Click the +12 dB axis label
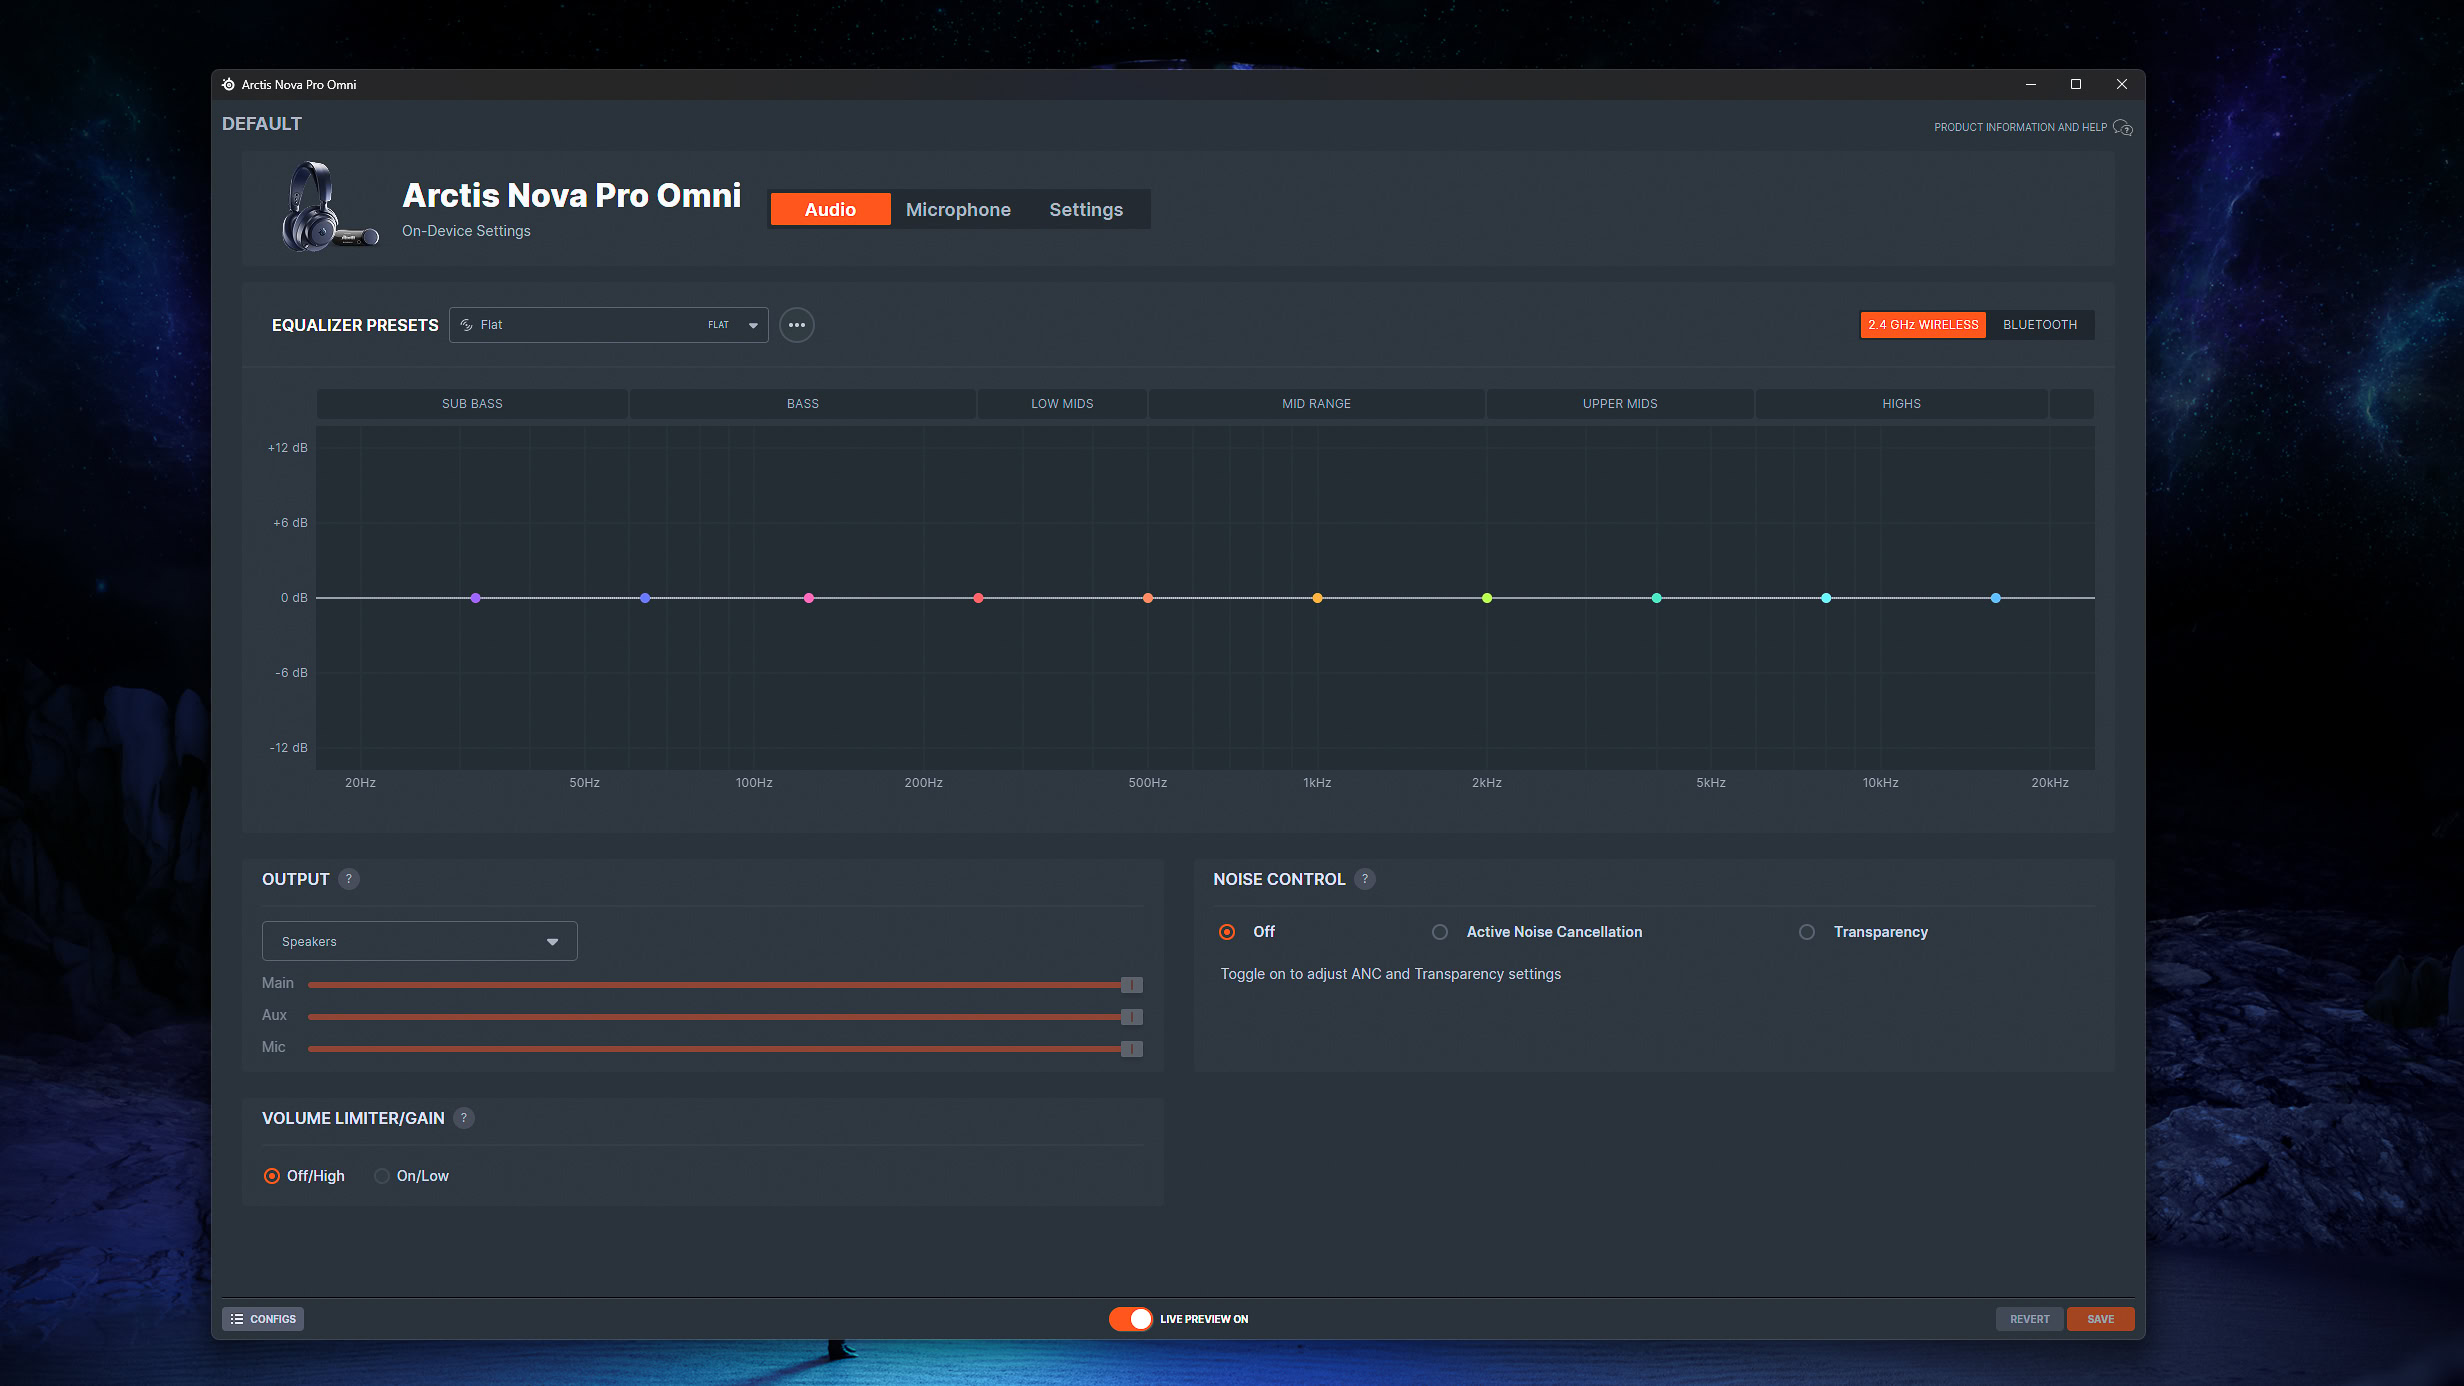 click(x=287, y=448)
